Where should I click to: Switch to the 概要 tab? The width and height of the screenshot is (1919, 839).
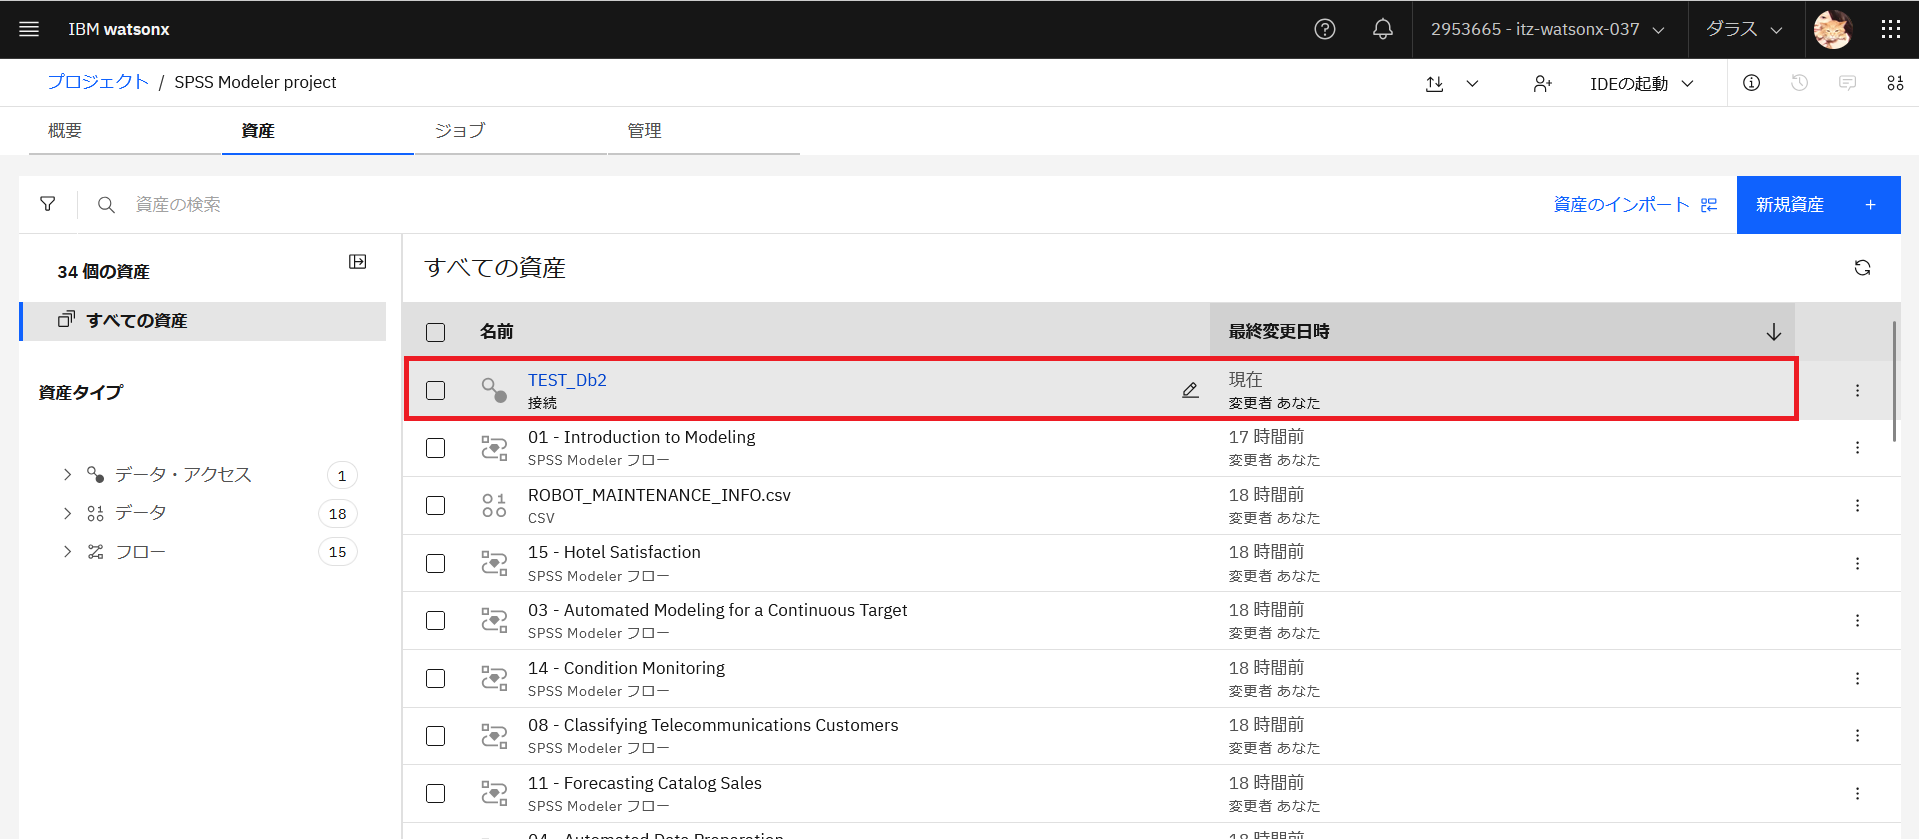[x=125, y=131]
